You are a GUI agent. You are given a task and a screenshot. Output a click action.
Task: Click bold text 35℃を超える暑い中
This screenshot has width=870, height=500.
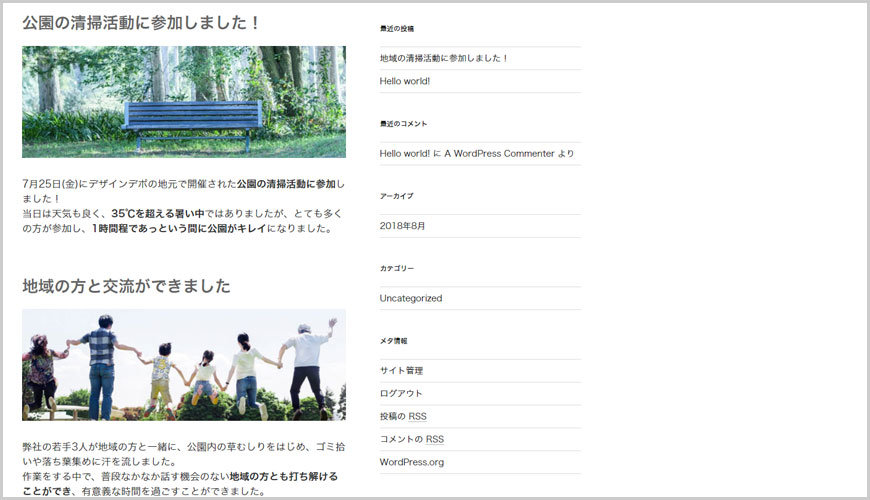pos(158,213)
